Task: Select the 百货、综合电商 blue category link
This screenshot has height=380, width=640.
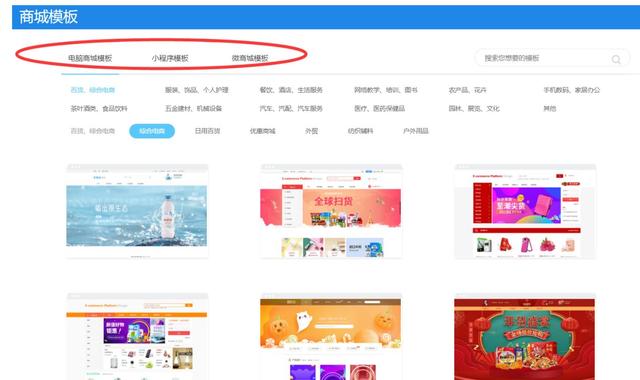Action: (93, 90)
